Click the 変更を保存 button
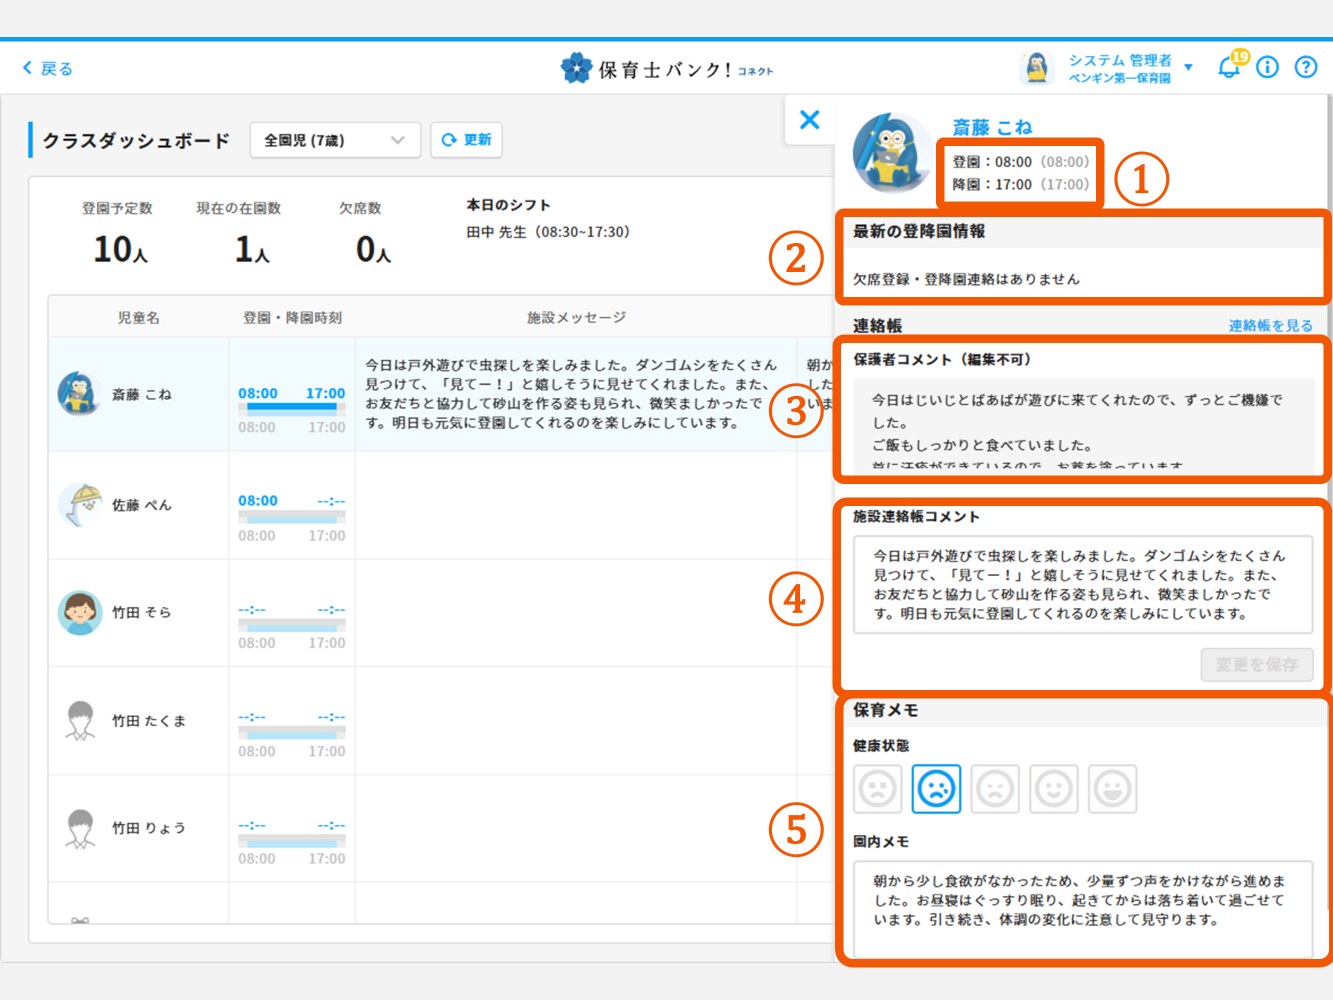The height and width of the screenshot is (1000, 1333). pos(1256,664)
